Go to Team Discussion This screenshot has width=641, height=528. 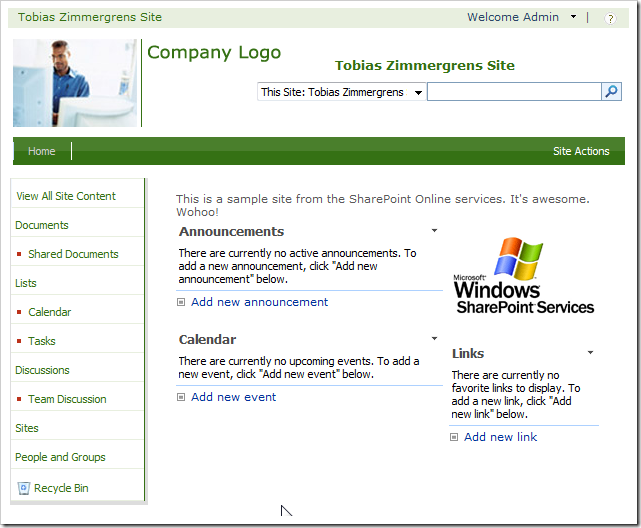pyautogui.click(x=67, y=399)
